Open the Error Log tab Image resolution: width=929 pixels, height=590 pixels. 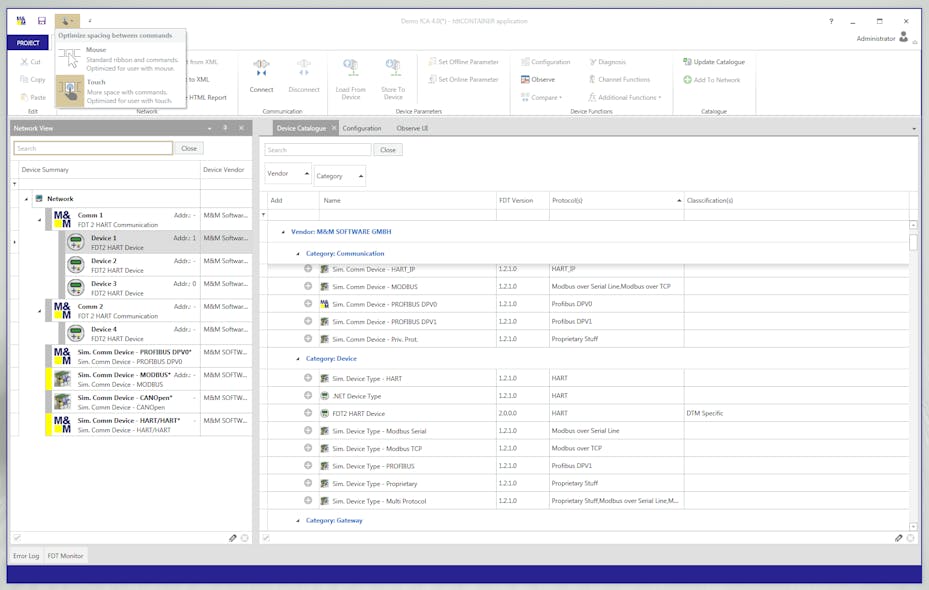pos(26,556)
